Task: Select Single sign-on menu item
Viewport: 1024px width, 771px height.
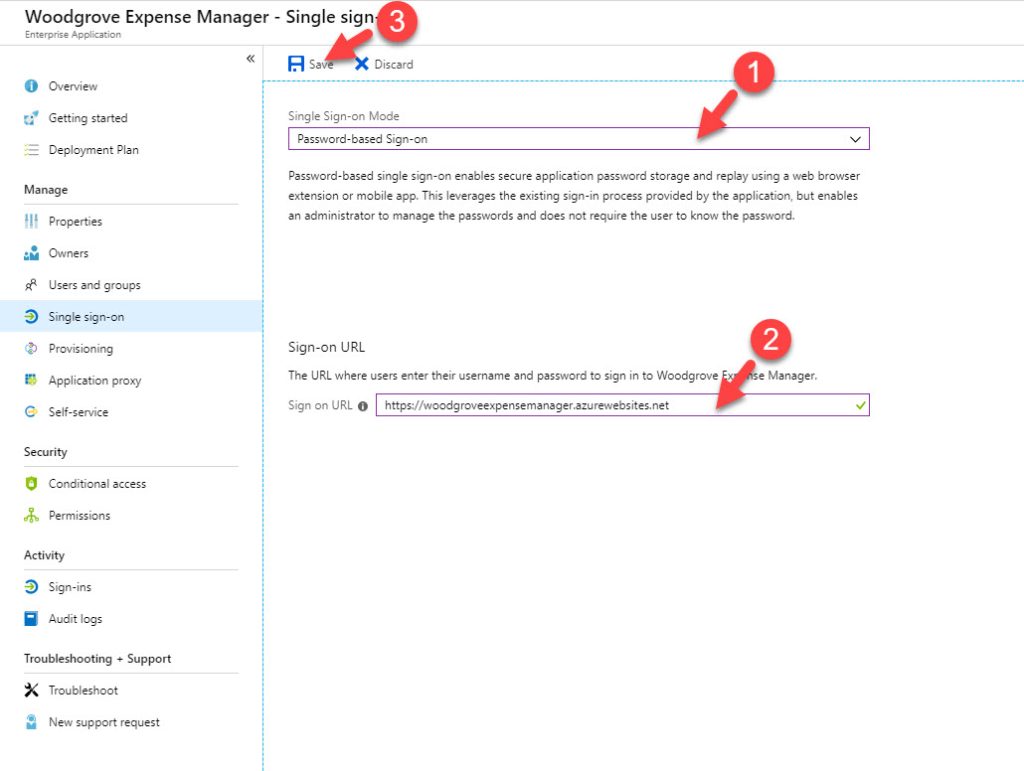Action: 131,317
